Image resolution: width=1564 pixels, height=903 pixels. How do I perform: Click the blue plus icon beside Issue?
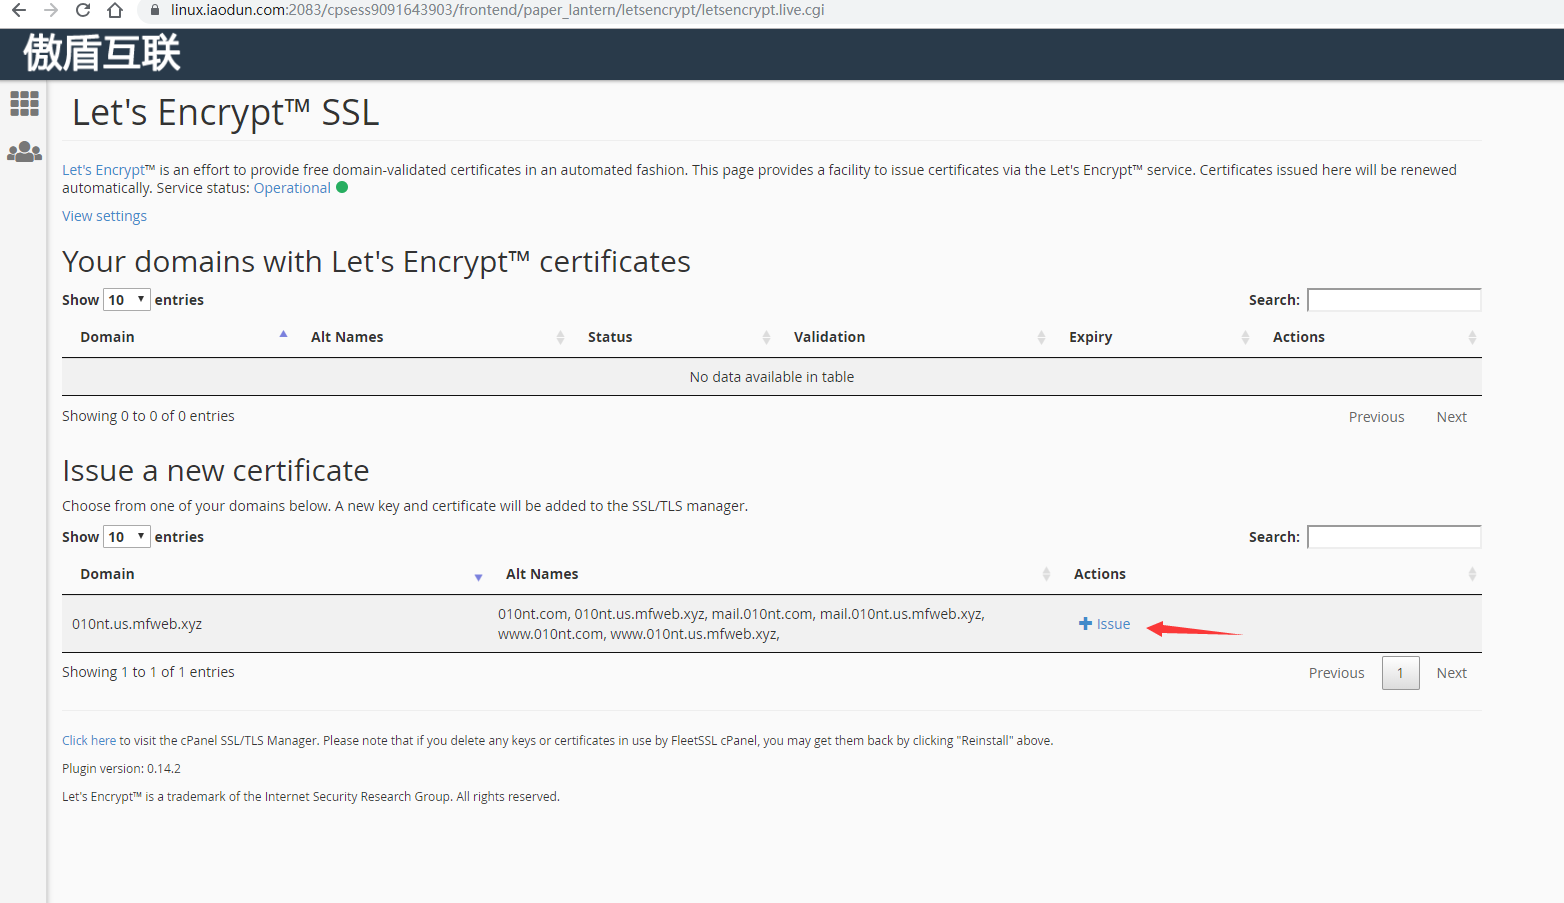coord(1085,624)
